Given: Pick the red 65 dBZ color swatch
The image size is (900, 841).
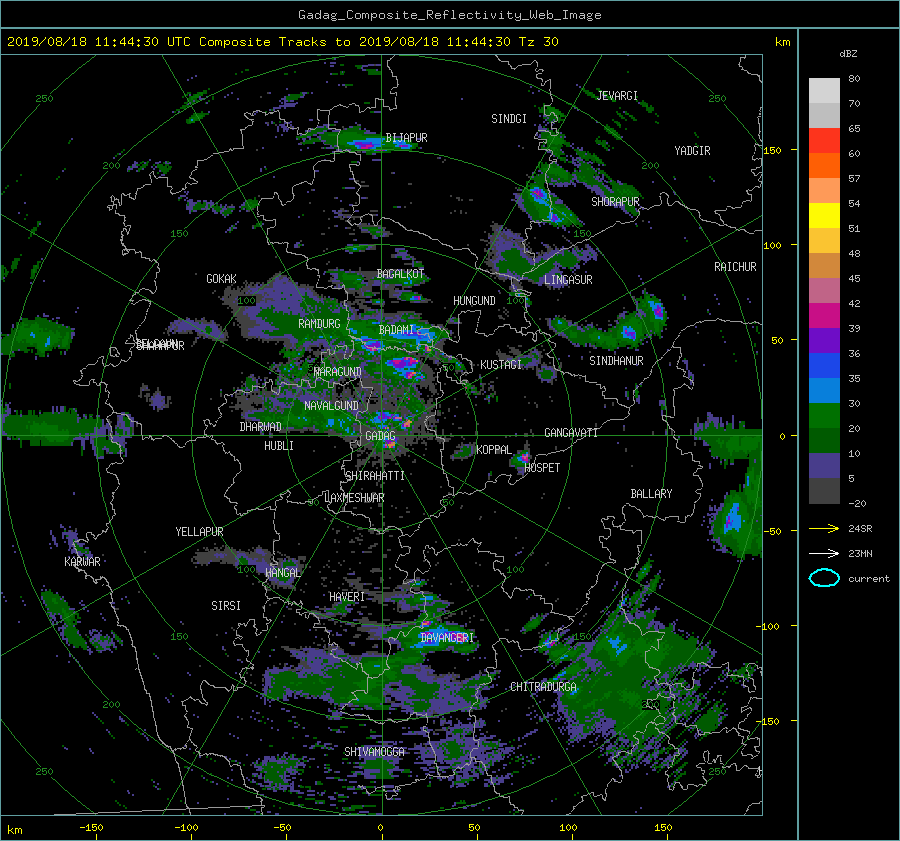Looking at the screenshot, I should (x=824, y=140).
